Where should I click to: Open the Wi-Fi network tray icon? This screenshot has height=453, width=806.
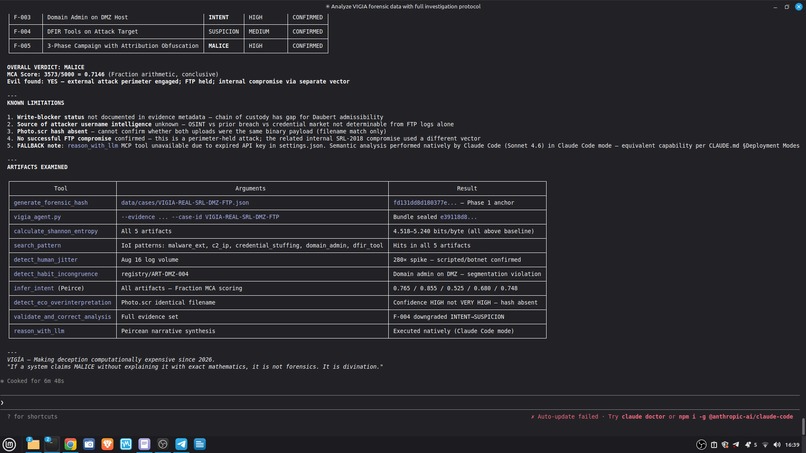point(765,445)
